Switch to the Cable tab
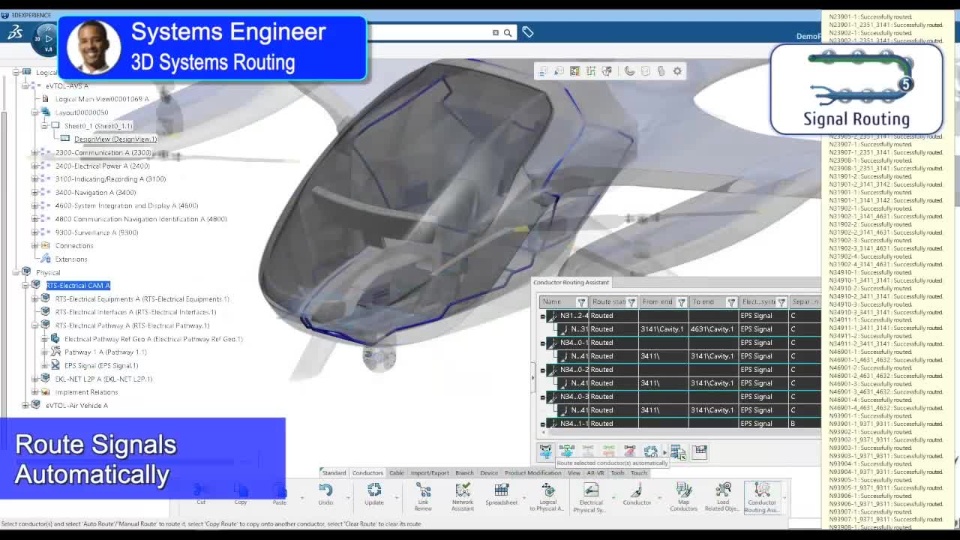This screenshot has height=540, width=960. tap(397, 473)
